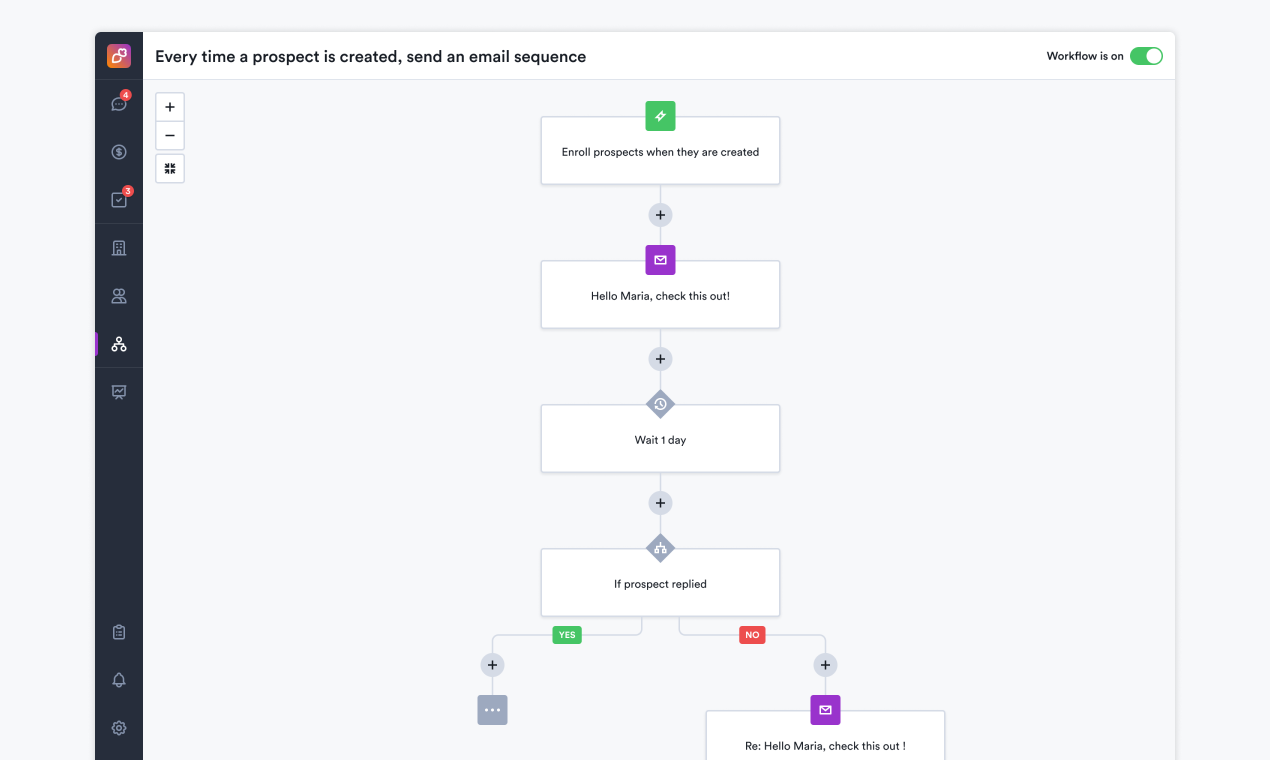Zoom into the canvas with the plus button

coord(169,106)
